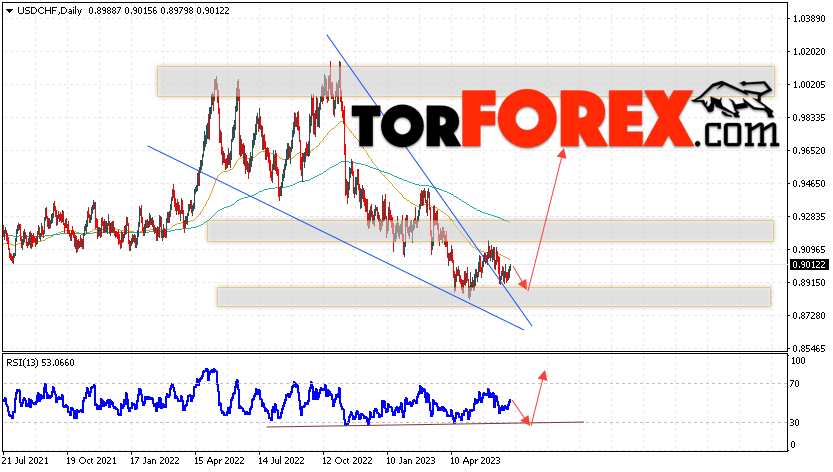Click the 15 Apr 2022 date label
Viewport: 833px width, 472px height.
(x=219, y=460)
